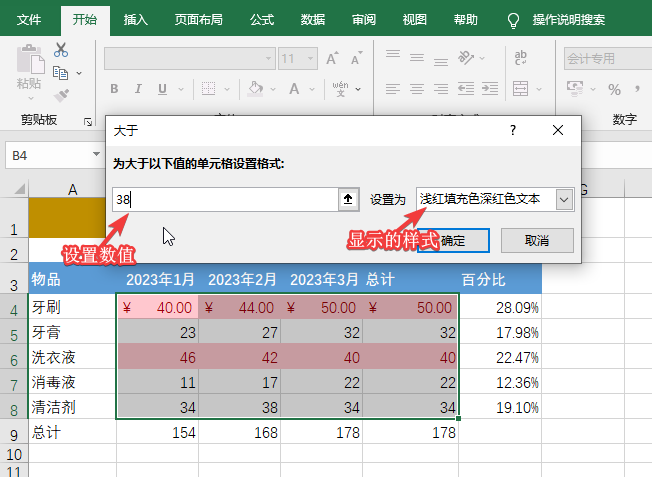This screenshot has width=652, height=477.
Task: Click the 确定 button in dialog
Action: 453,240
